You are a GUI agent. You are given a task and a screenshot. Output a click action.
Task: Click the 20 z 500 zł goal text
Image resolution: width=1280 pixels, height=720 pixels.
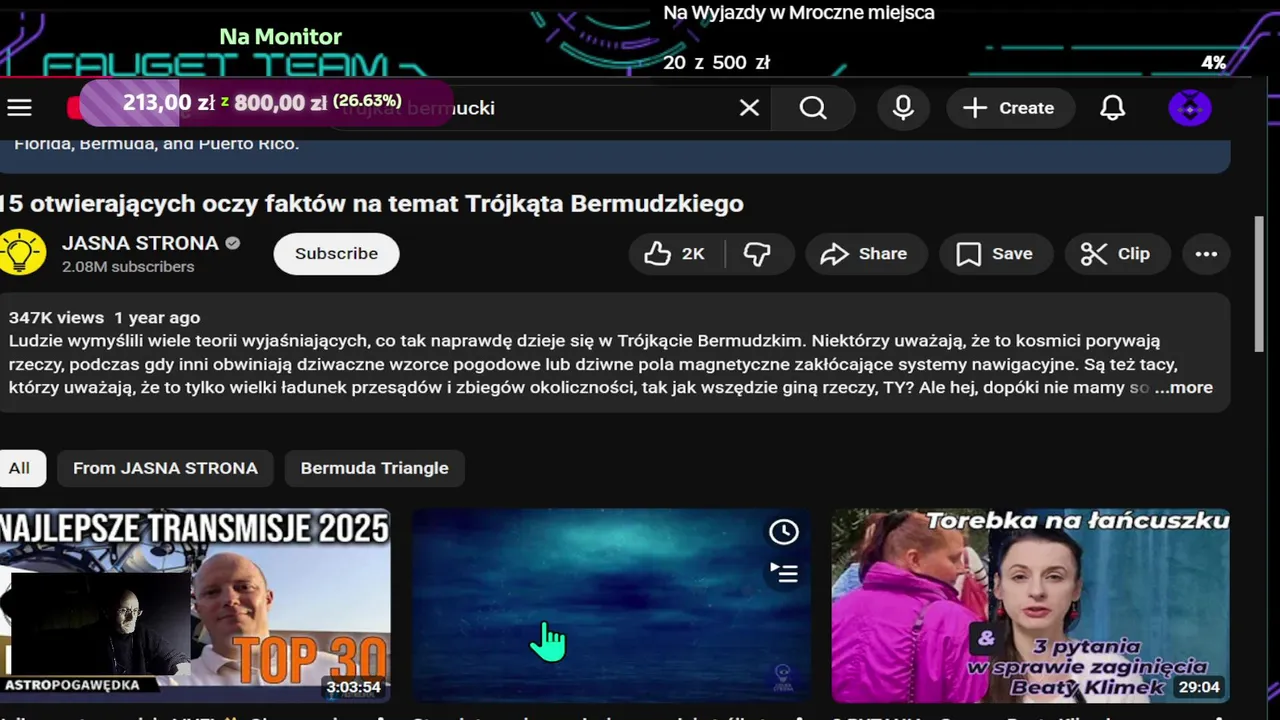click(716, 62)
